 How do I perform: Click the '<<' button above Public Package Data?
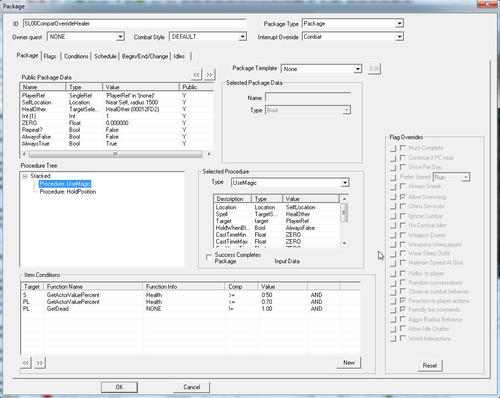[197, 75]
